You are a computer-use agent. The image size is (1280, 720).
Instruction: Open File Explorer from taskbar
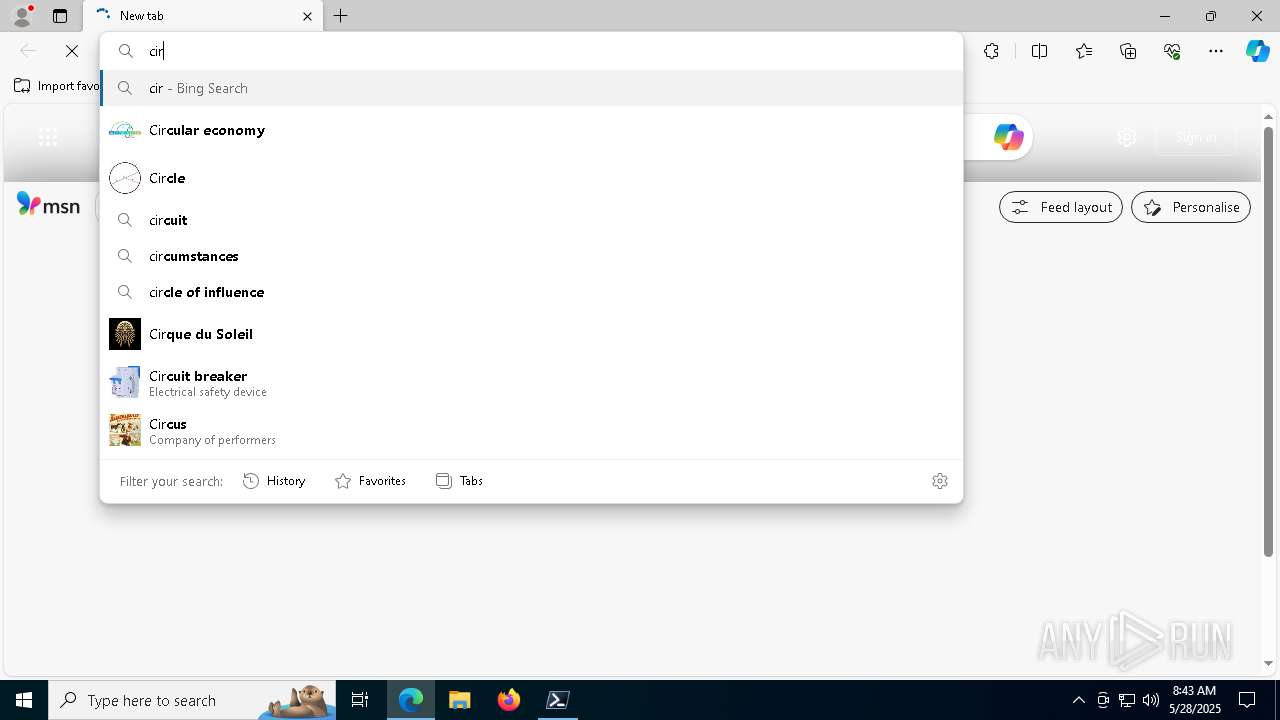click(460, 700)
